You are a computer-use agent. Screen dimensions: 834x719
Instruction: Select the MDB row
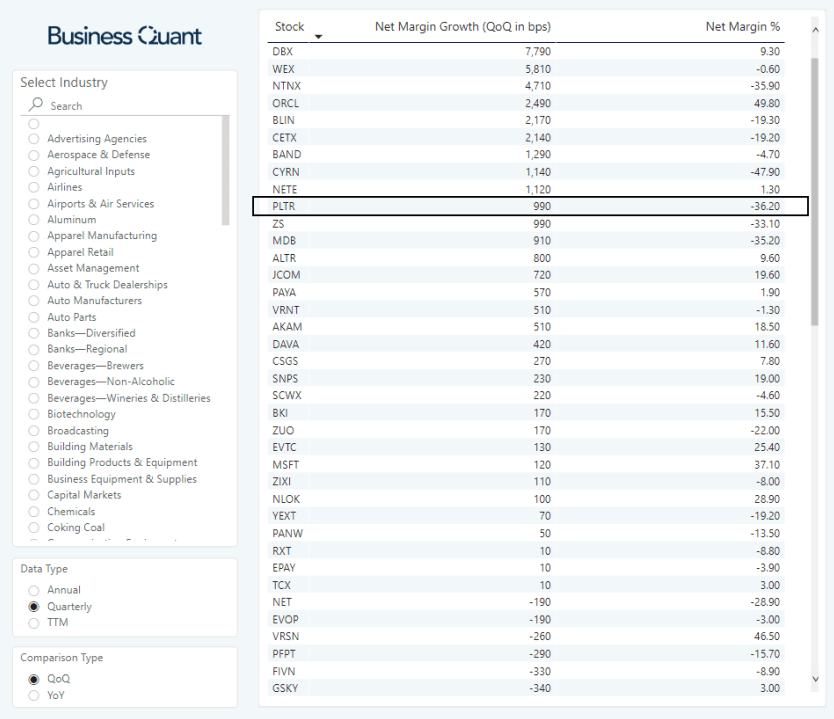coord(526,240)
